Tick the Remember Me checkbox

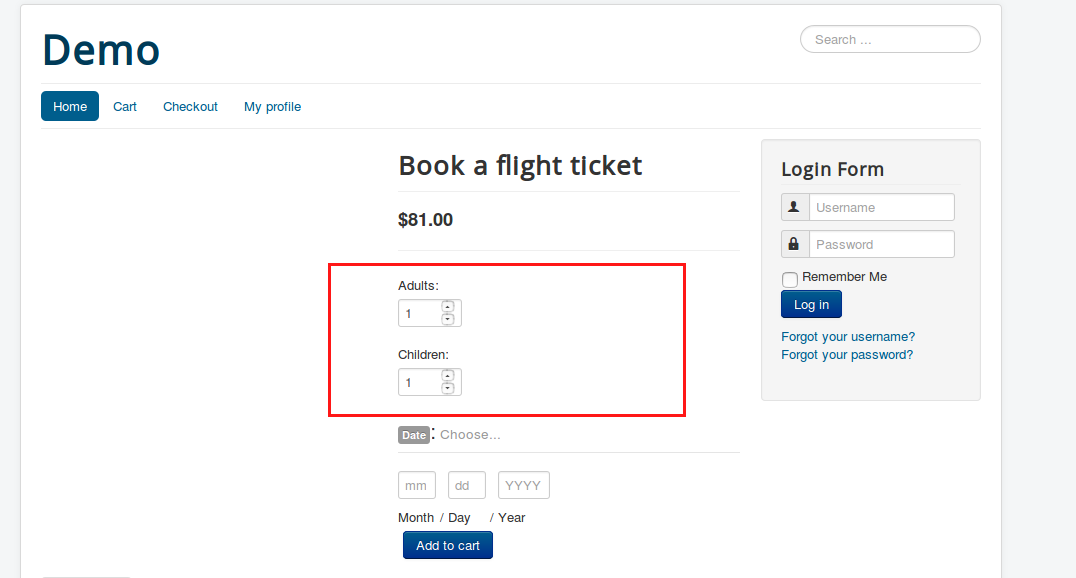(x=790, y=279)
